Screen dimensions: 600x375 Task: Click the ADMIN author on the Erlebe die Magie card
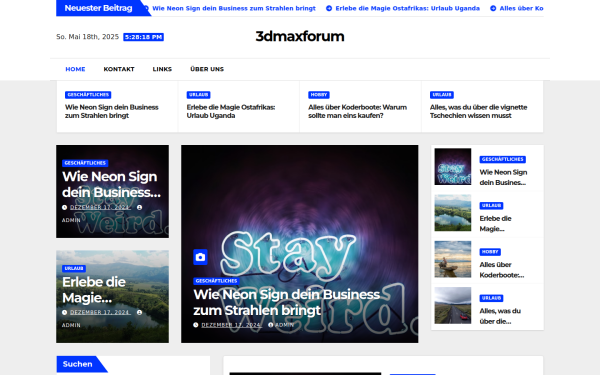tap(71, 325)
